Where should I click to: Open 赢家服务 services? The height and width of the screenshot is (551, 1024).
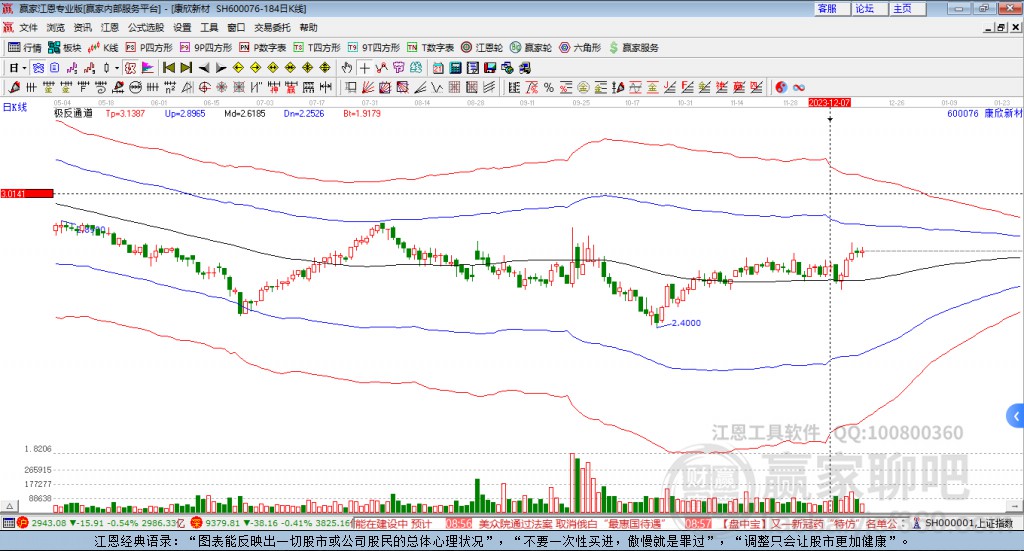634,48
